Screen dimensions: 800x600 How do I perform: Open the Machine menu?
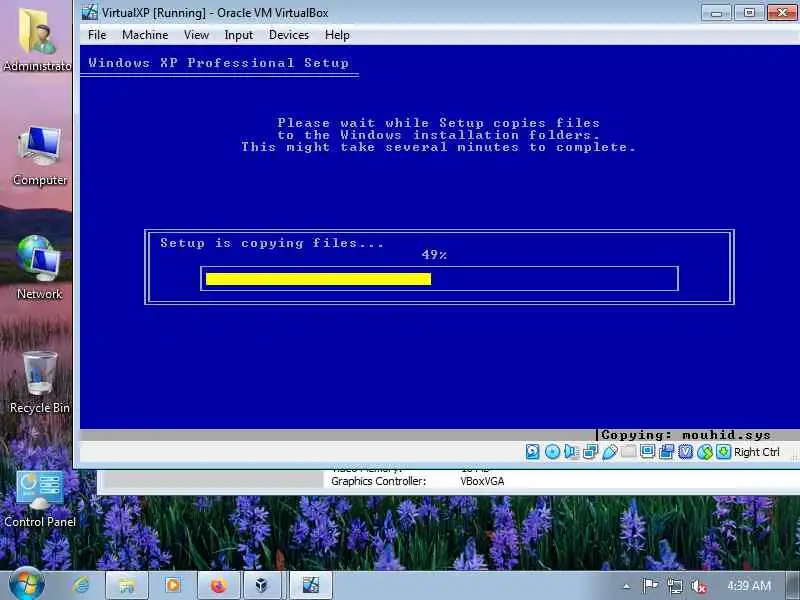point(145,35)
